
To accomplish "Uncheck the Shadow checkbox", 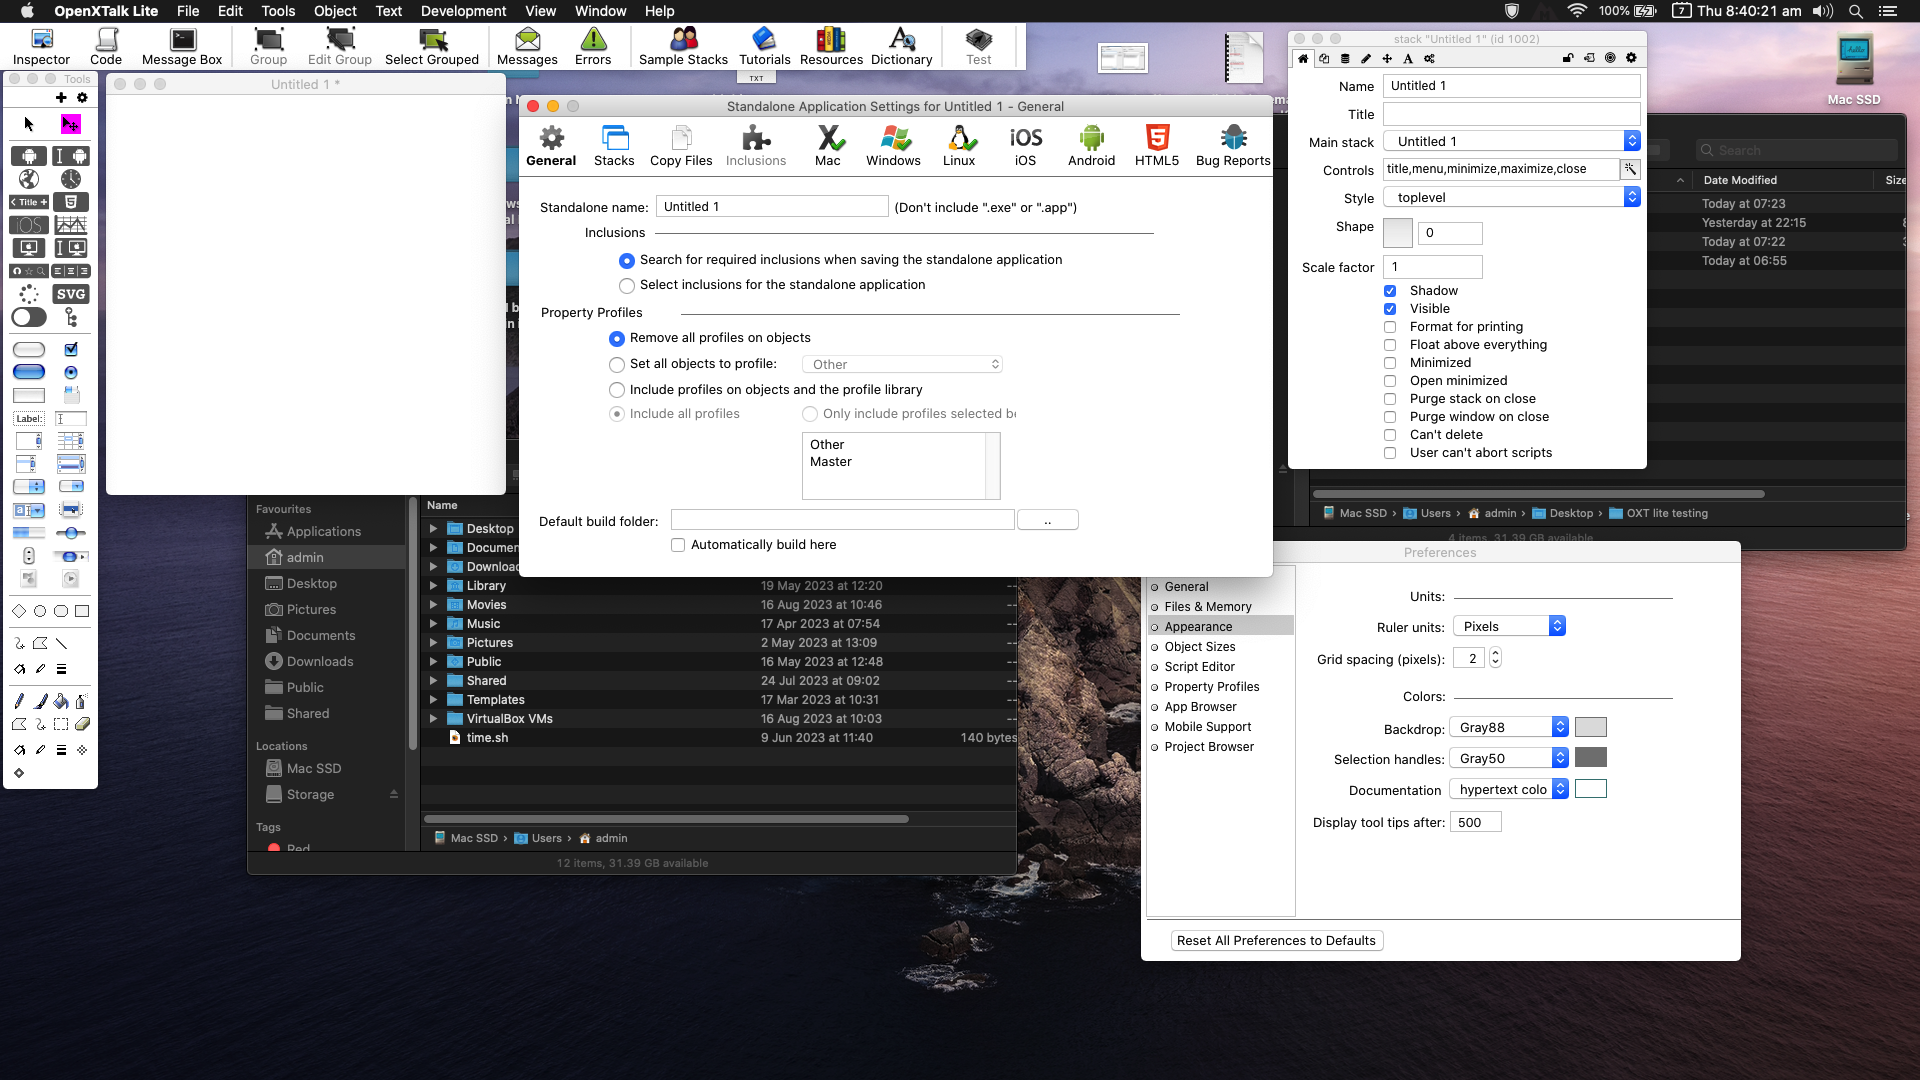I will [x=1390, y=291].
